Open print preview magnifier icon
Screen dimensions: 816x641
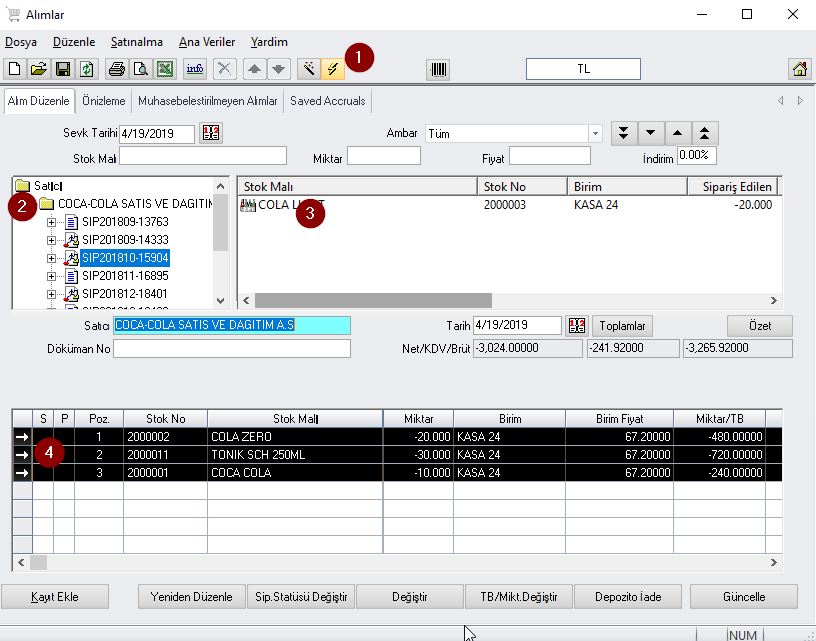tap(141, 69)
